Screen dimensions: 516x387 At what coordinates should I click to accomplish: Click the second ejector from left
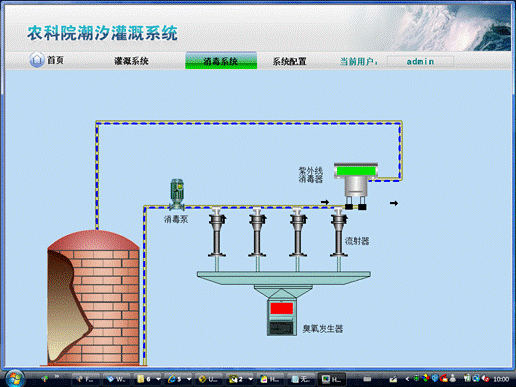click(x=257, y=232)
